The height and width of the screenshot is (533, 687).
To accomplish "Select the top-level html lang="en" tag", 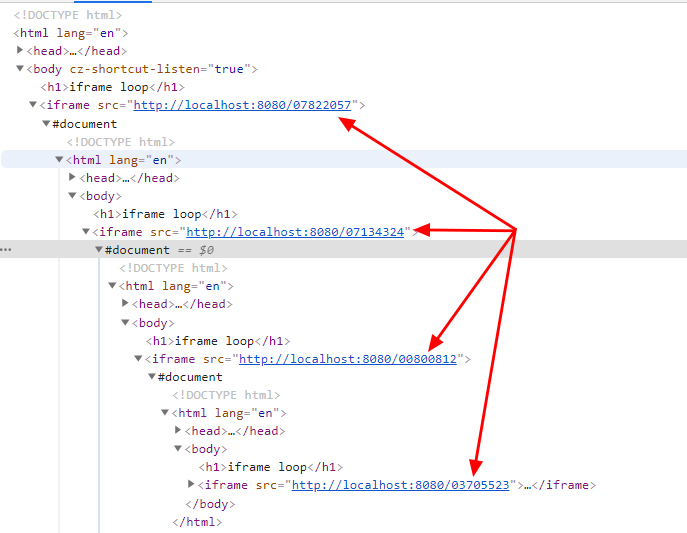I will coord(70,33).
